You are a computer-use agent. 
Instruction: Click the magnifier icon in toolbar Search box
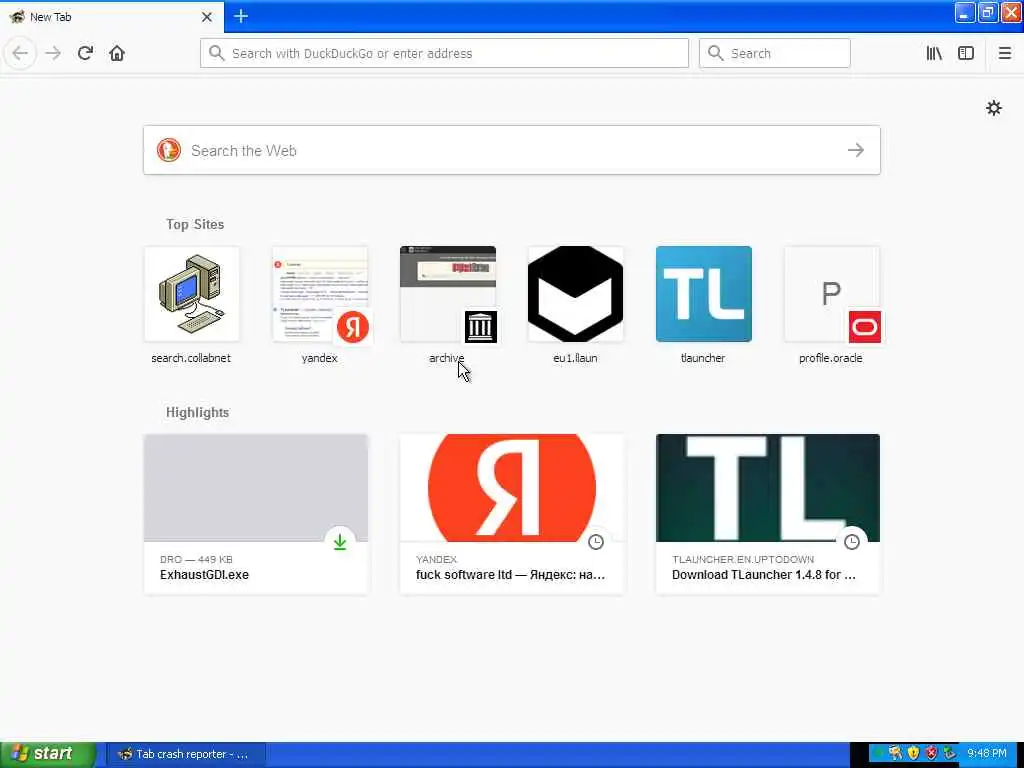click(716, 53)
